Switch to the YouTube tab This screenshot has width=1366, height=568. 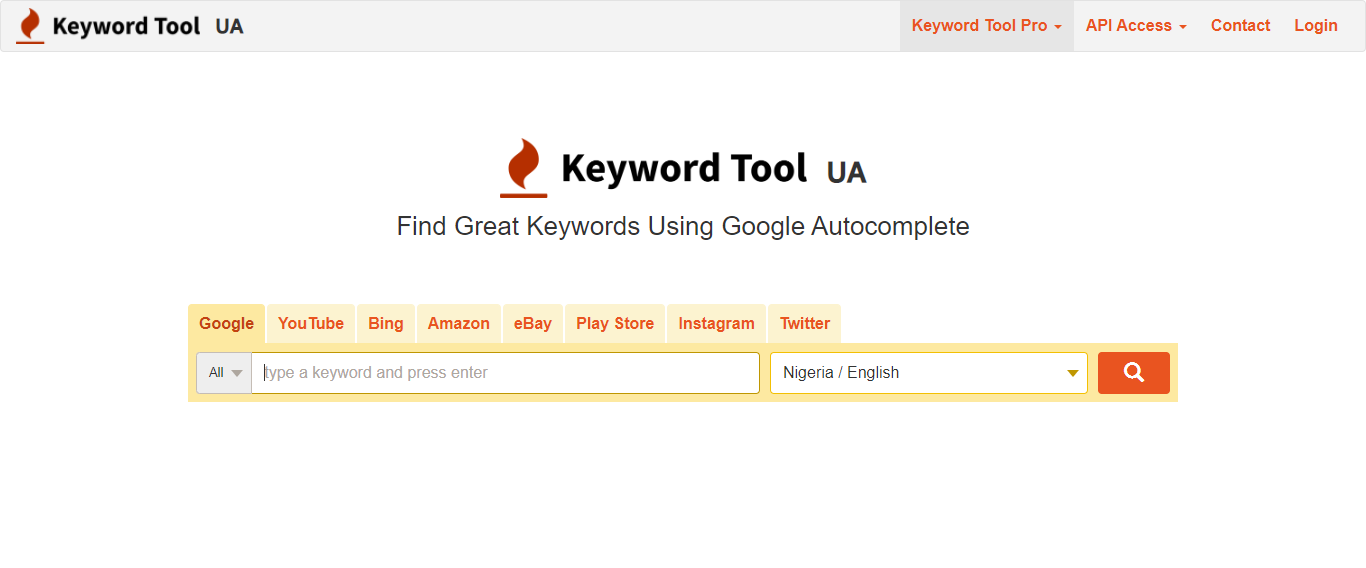click(x=311, y=324)
